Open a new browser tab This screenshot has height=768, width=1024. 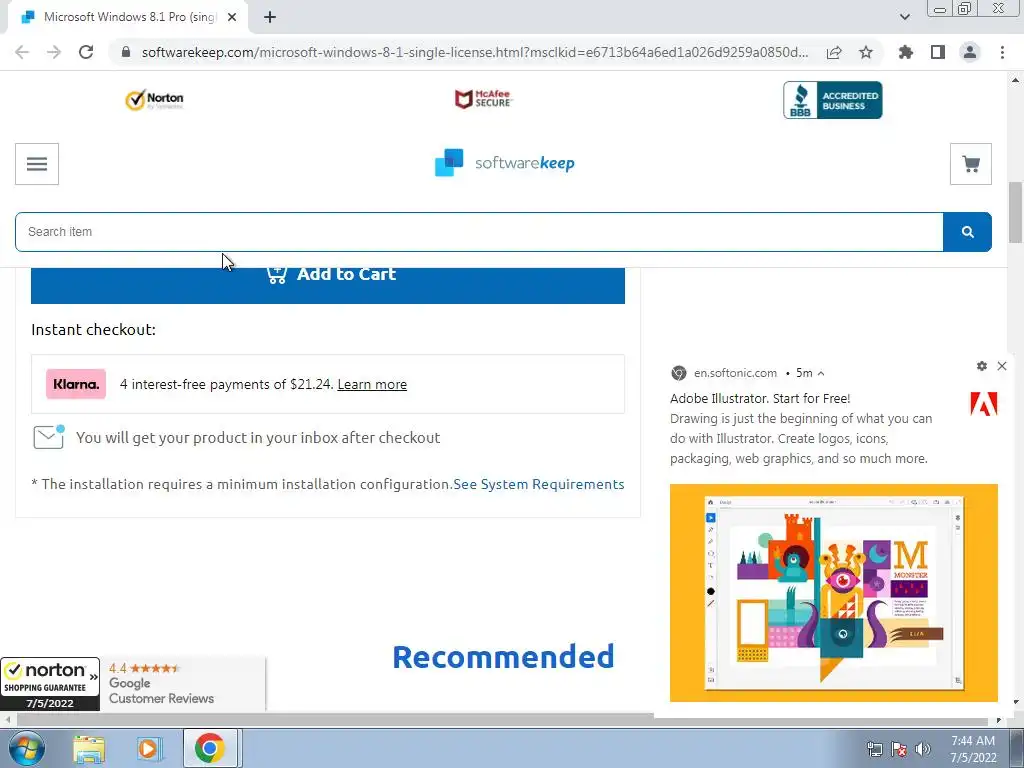270,17
